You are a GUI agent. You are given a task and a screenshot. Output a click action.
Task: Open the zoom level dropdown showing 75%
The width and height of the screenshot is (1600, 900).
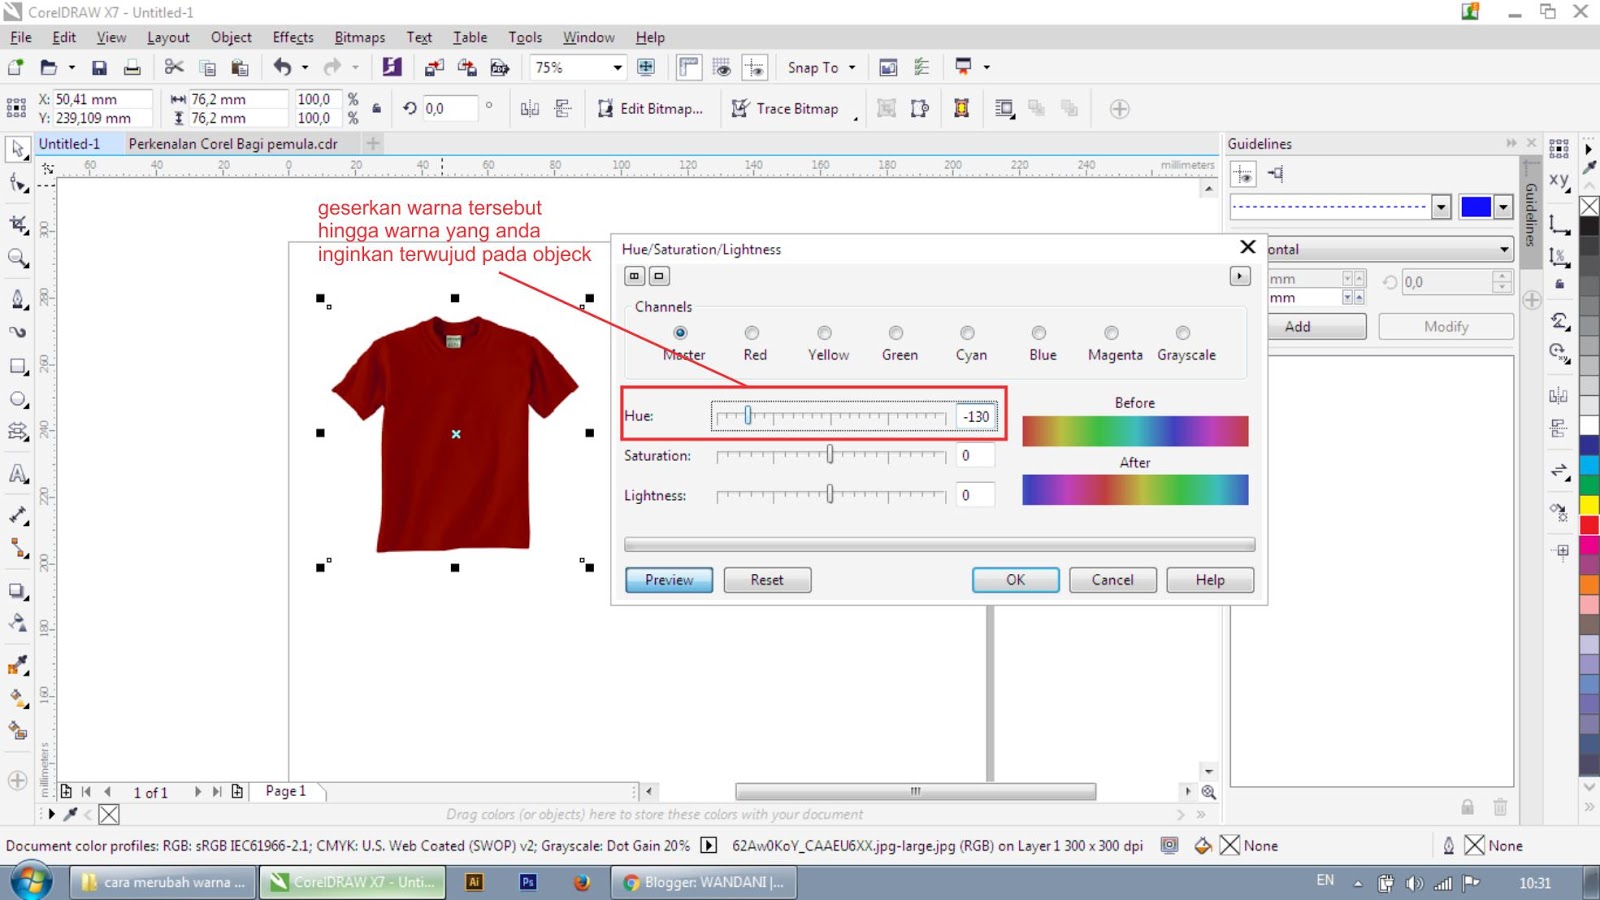coord(617,67)
